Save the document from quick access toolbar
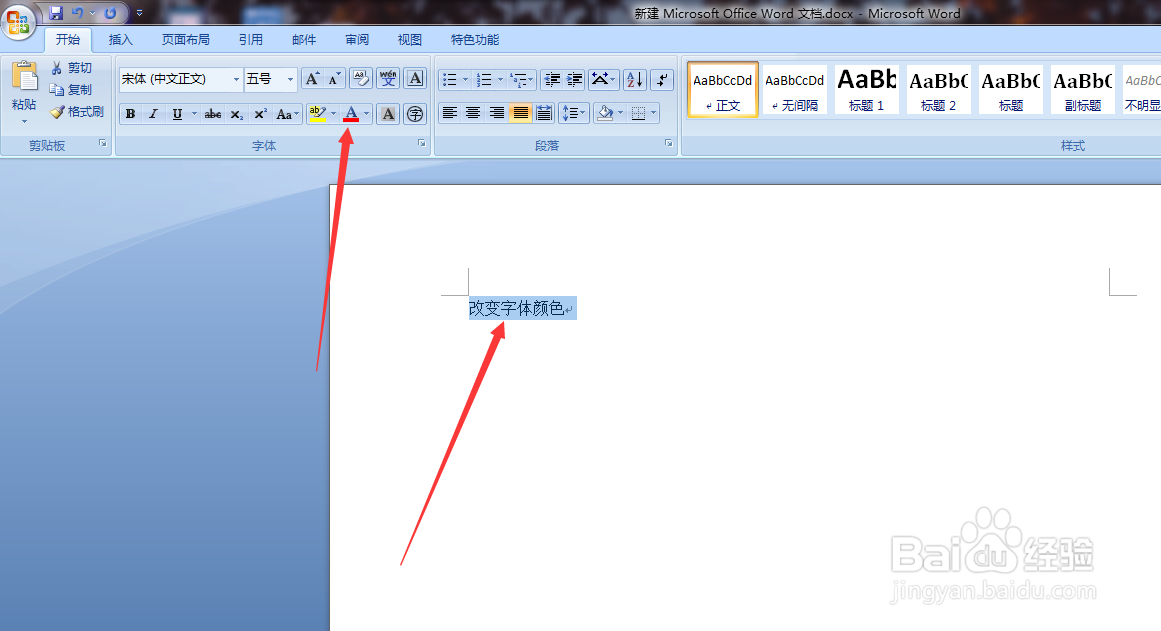 56,13
